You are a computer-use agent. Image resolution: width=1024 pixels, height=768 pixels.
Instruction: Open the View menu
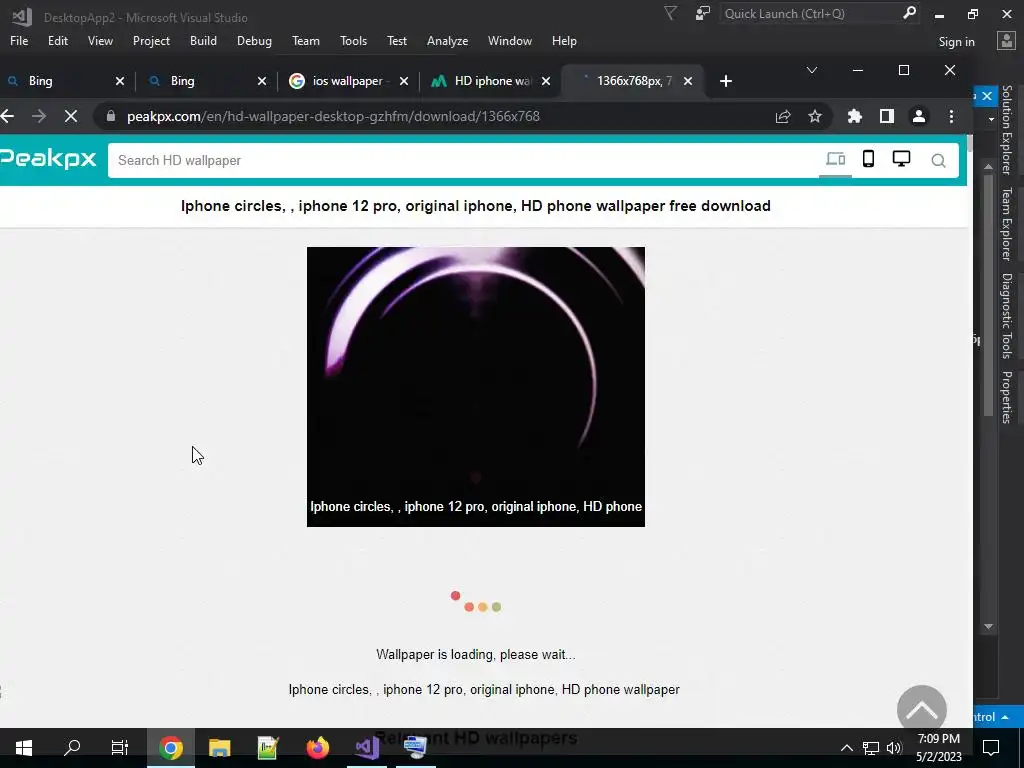[x=100, y=41]
